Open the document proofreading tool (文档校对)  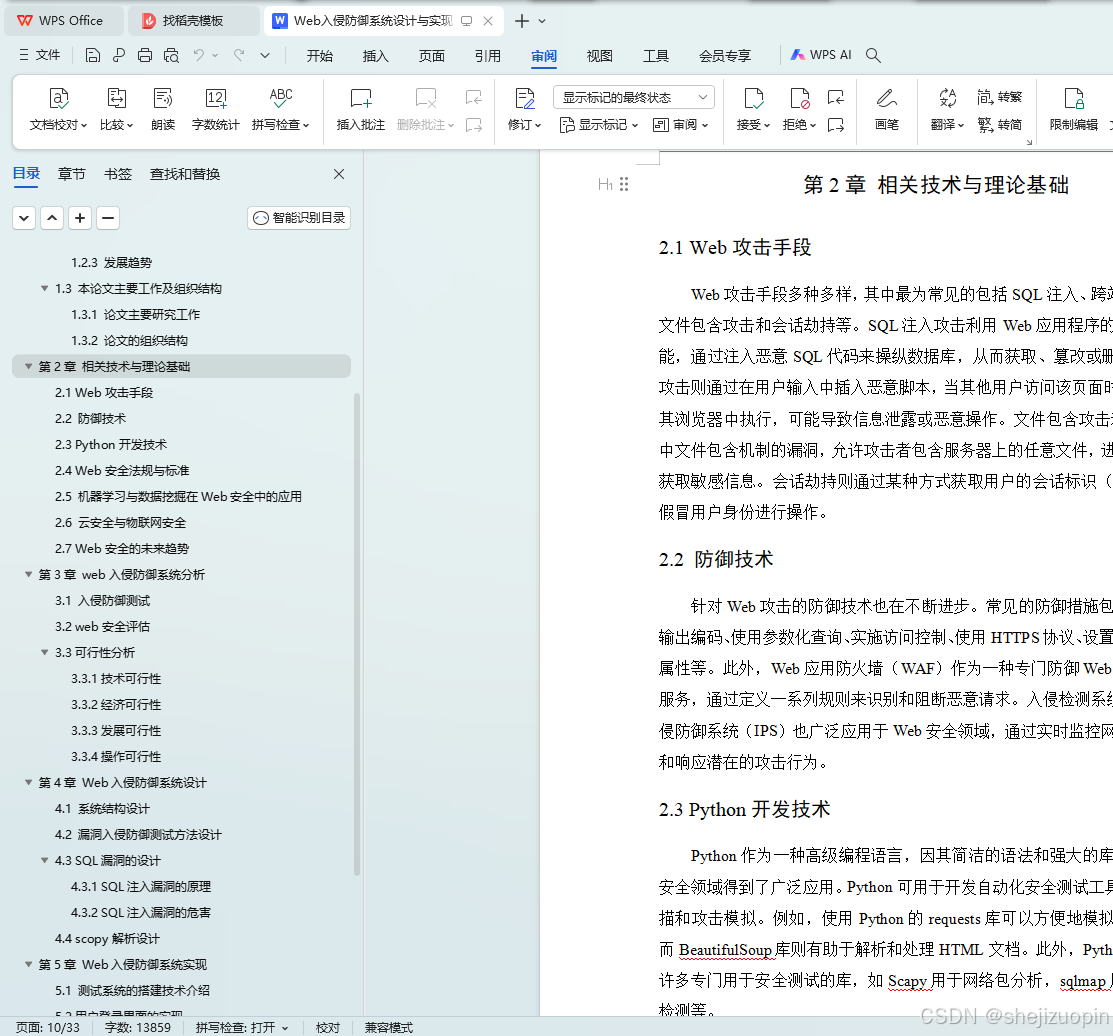pos(58,109)
